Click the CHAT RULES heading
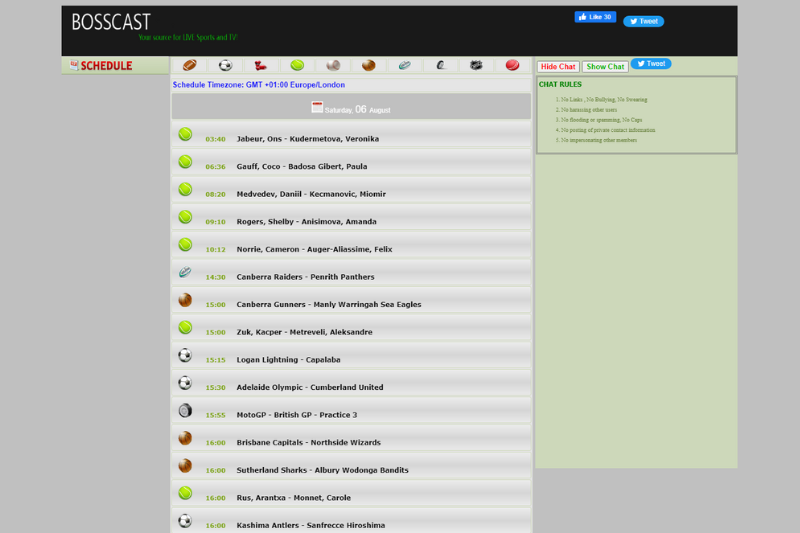 [x=560, y=84]
